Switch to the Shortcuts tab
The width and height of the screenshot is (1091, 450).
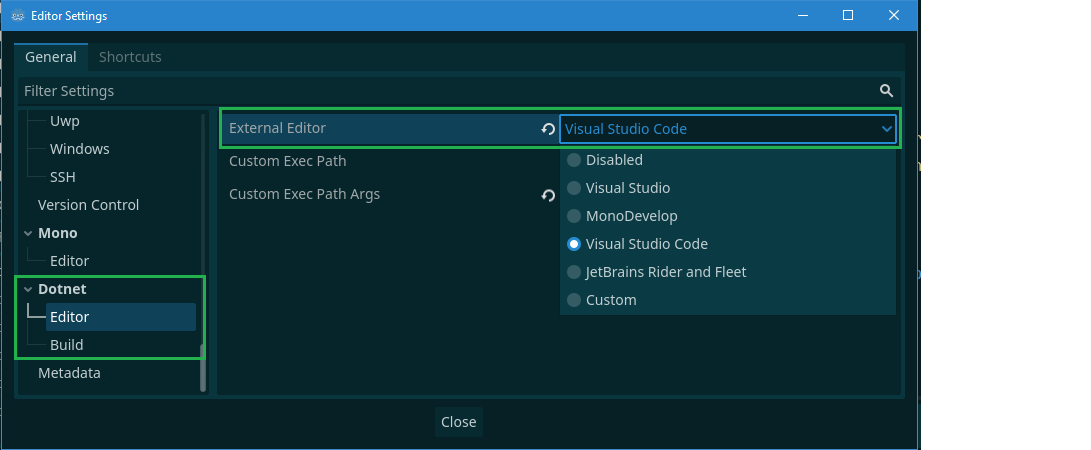[x=130, y=57]
